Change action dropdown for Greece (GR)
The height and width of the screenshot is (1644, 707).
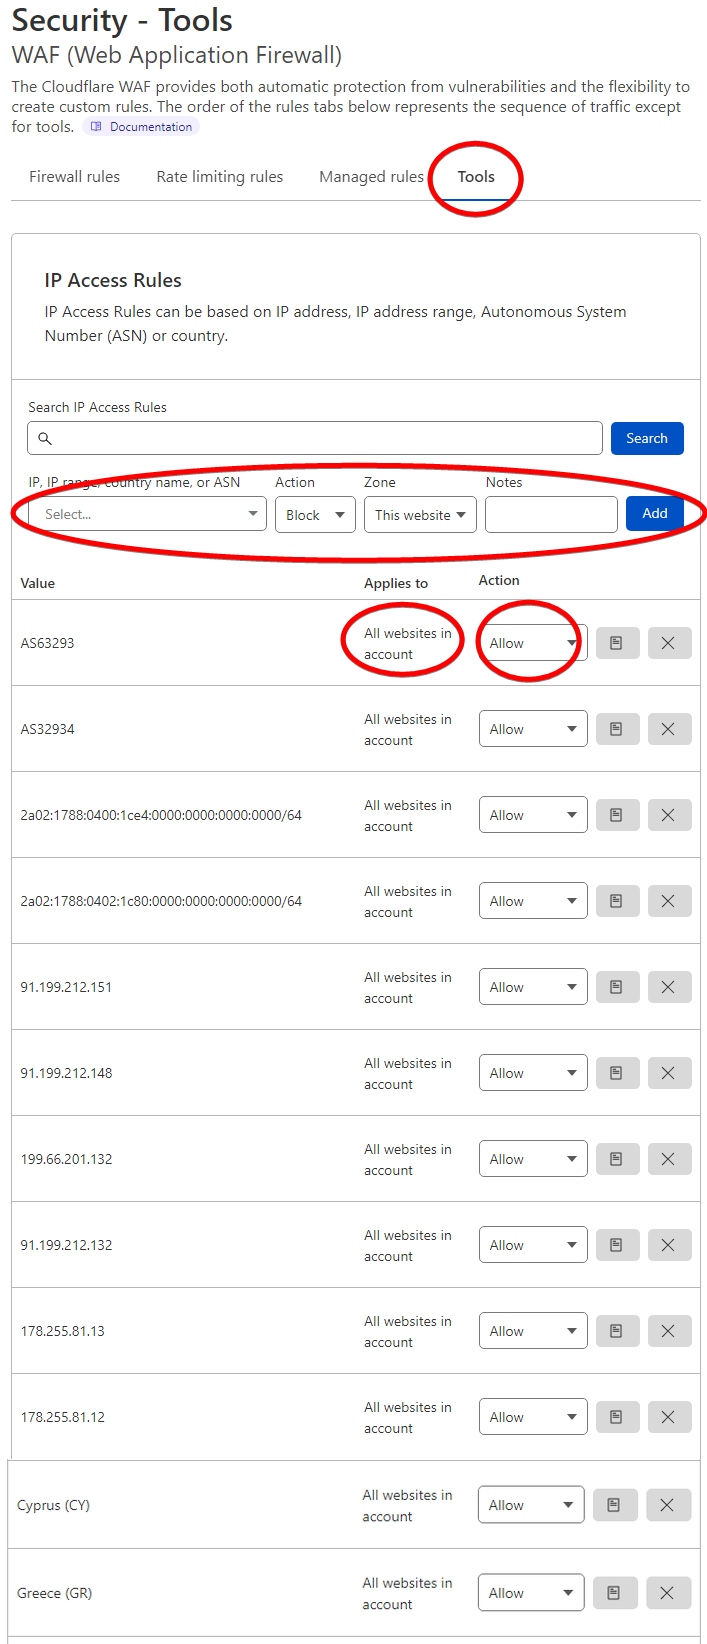tap(531, 1593)
